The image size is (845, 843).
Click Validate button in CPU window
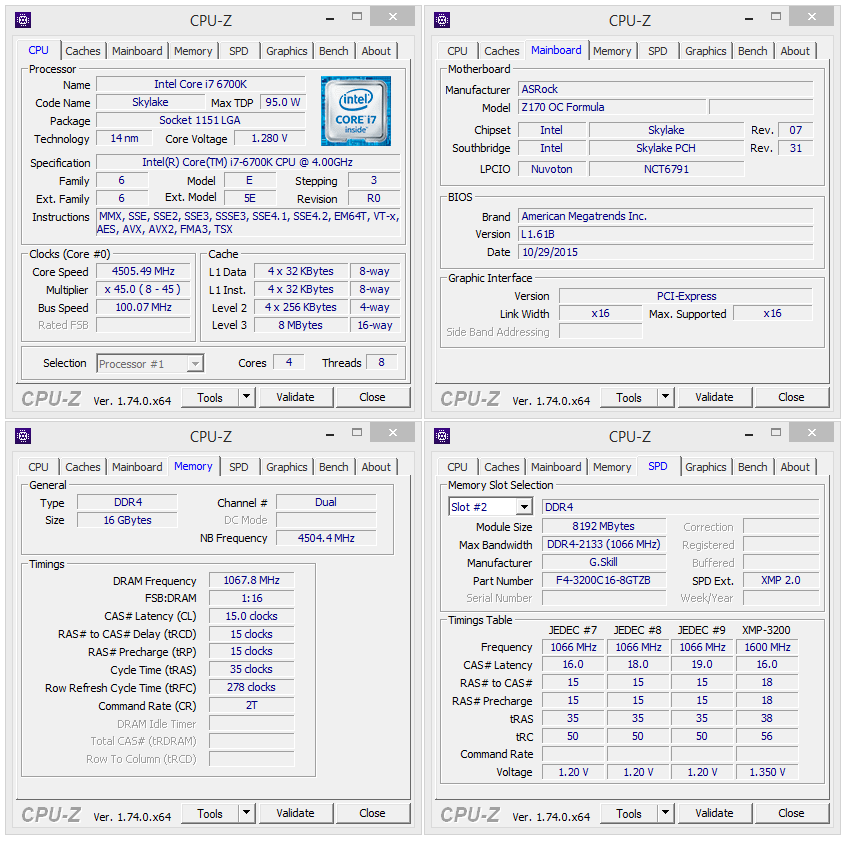pyautogui.click(x=295, y=397)
